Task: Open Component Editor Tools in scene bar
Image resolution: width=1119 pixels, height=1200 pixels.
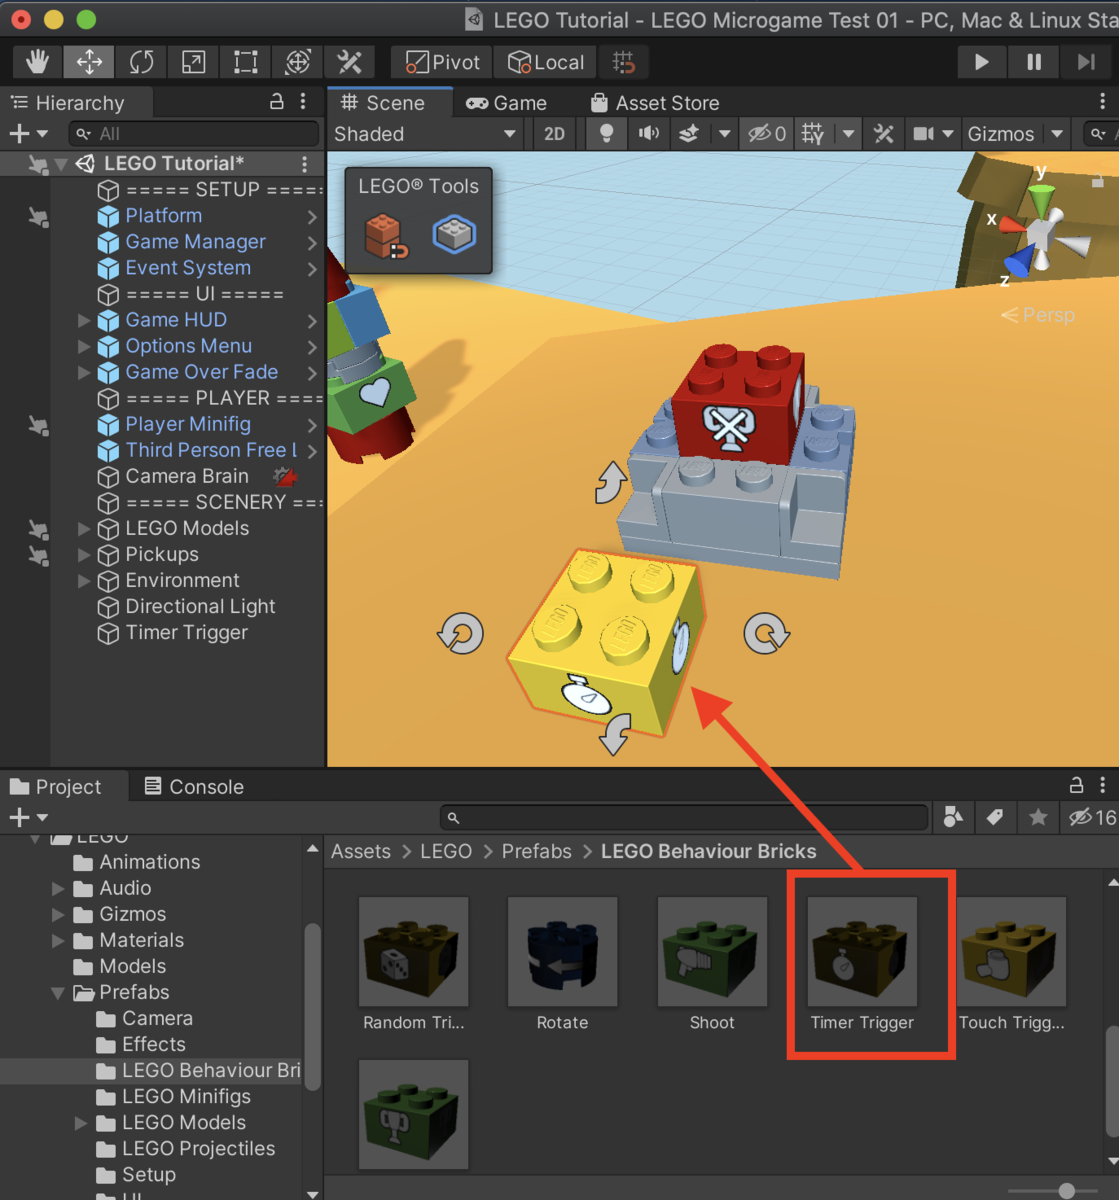Action: click(x=884, y=134)
